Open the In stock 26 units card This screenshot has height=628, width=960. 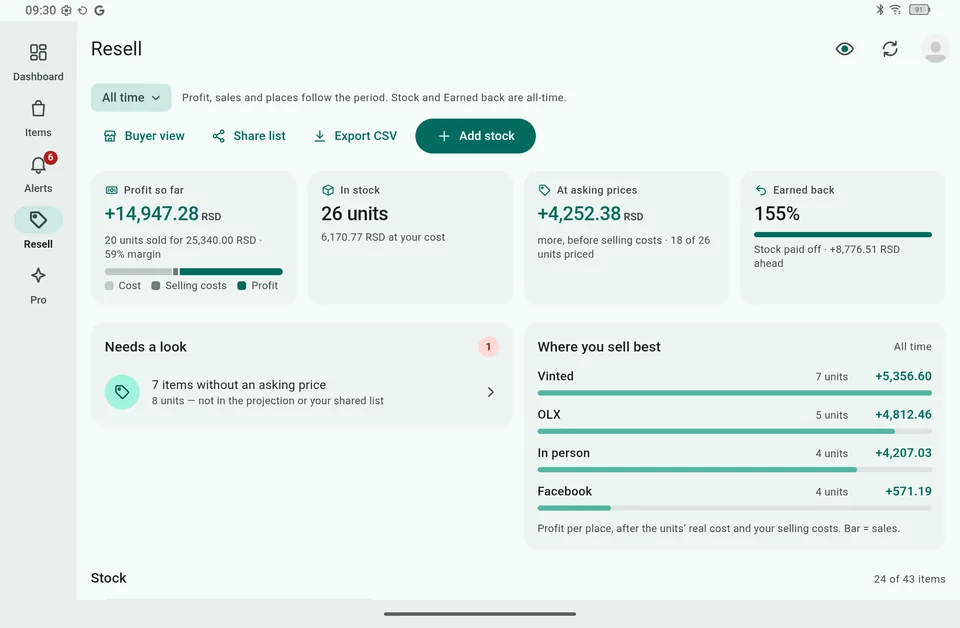click(x=410, y=237)
